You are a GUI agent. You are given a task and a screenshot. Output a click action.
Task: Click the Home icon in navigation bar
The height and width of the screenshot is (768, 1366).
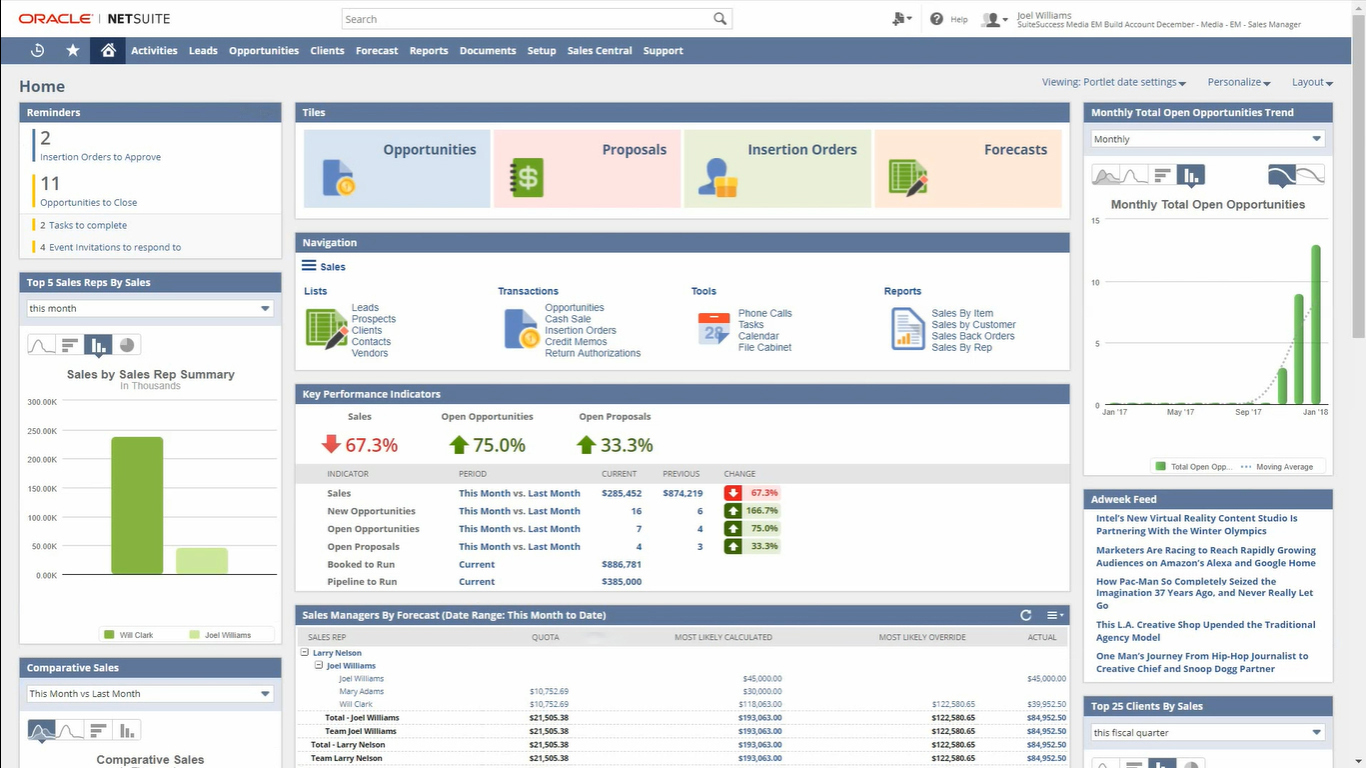(x=108, y=51)
